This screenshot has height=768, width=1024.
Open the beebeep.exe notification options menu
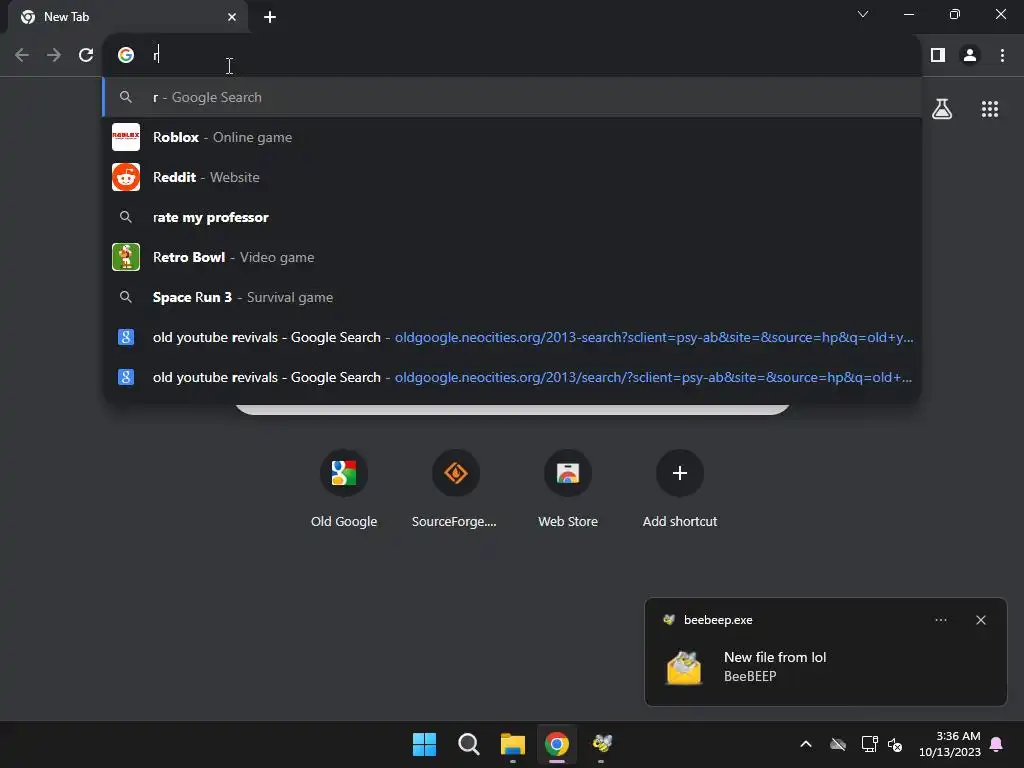point(940,620)
